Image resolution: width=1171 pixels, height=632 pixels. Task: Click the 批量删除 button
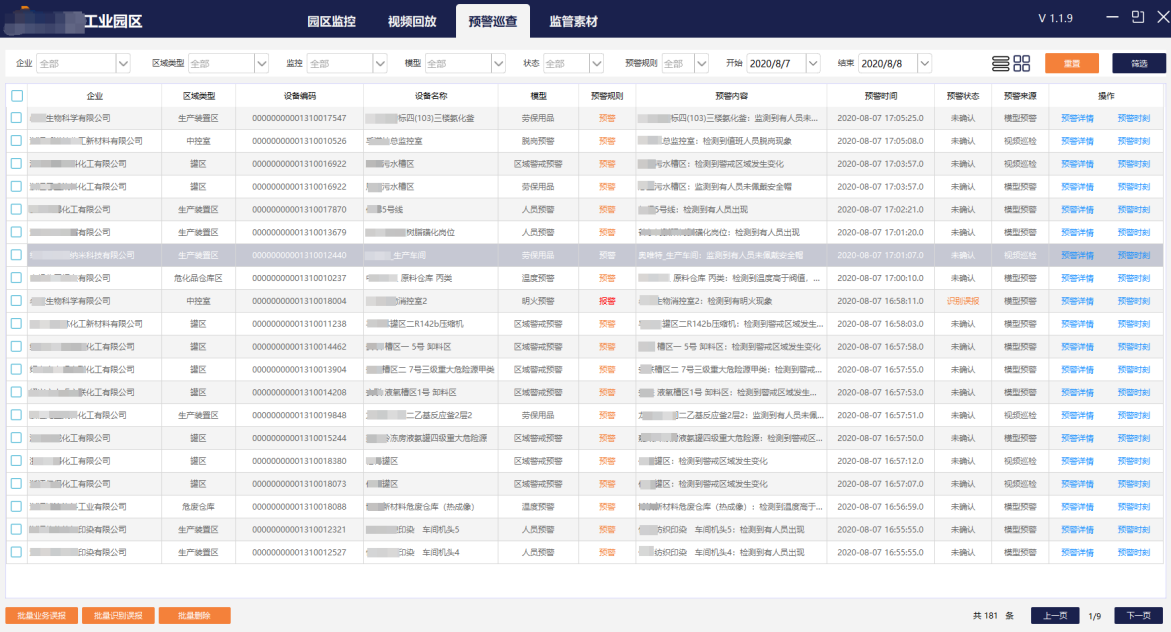[x=194, y=615]
